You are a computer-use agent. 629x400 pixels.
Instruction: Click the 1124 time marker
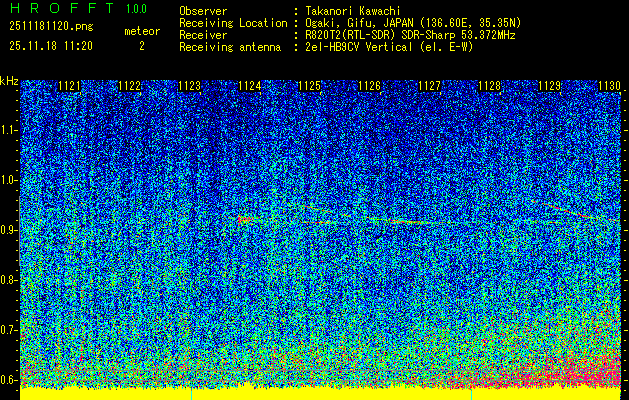coord(250,86)
